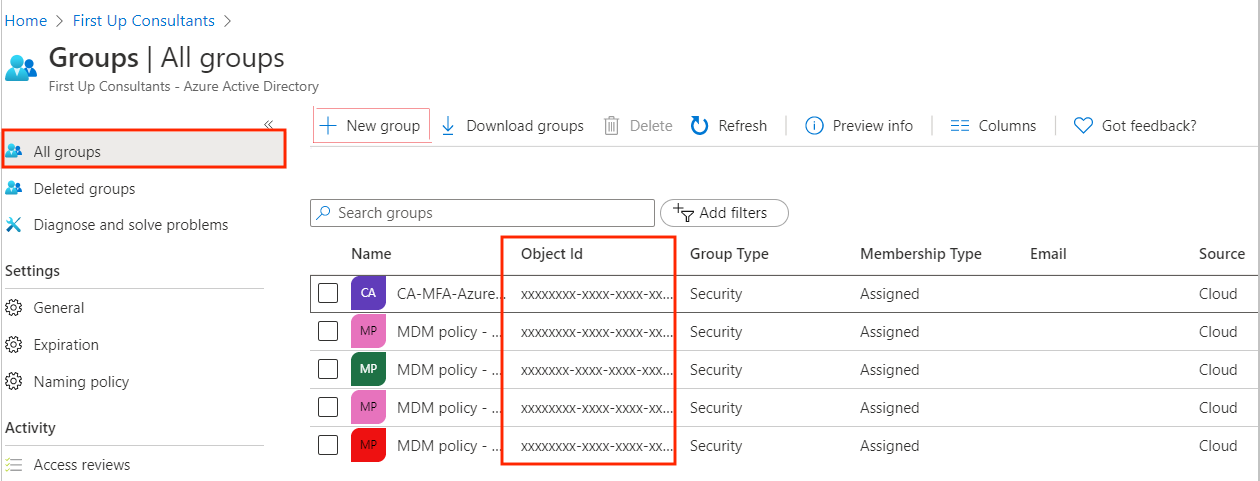Click the Got feedback heart icon
This screenshot has height=481, width=1260.
pyautogui.click(x=1082, y=126)
